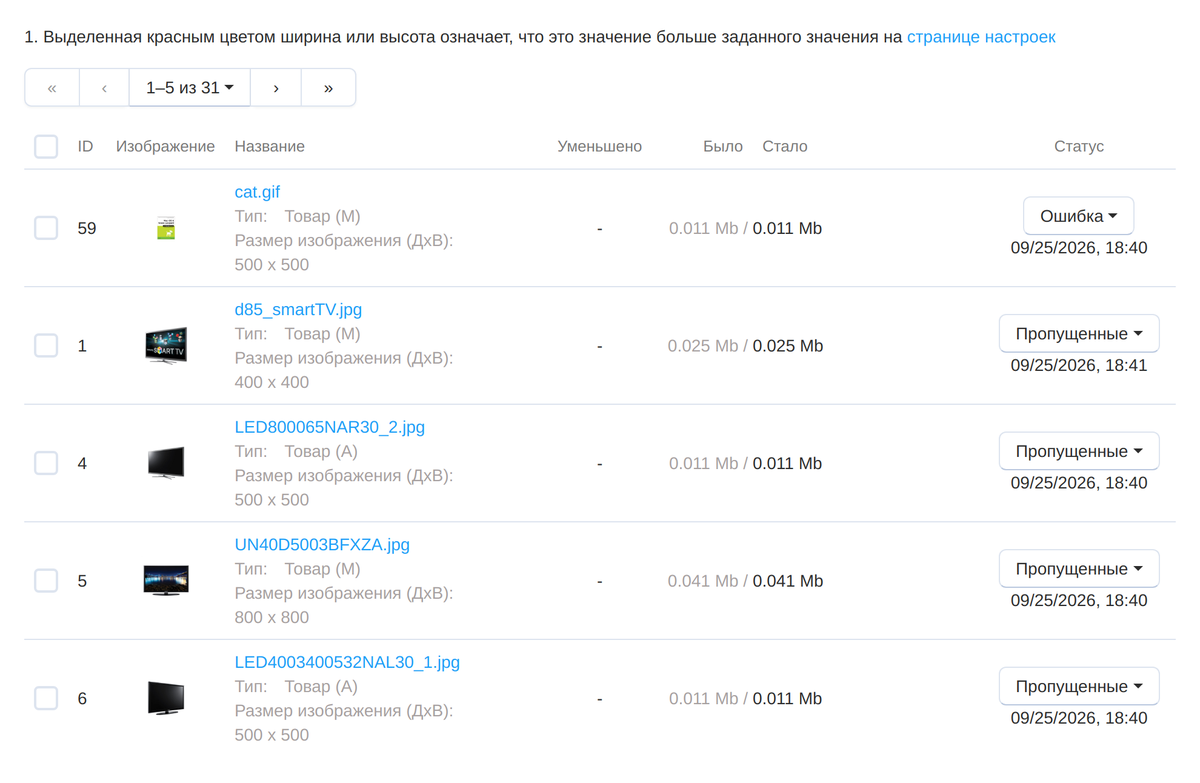Expand status dropdown for UN40D5003BFXZA.jpg

point(1079,569)
